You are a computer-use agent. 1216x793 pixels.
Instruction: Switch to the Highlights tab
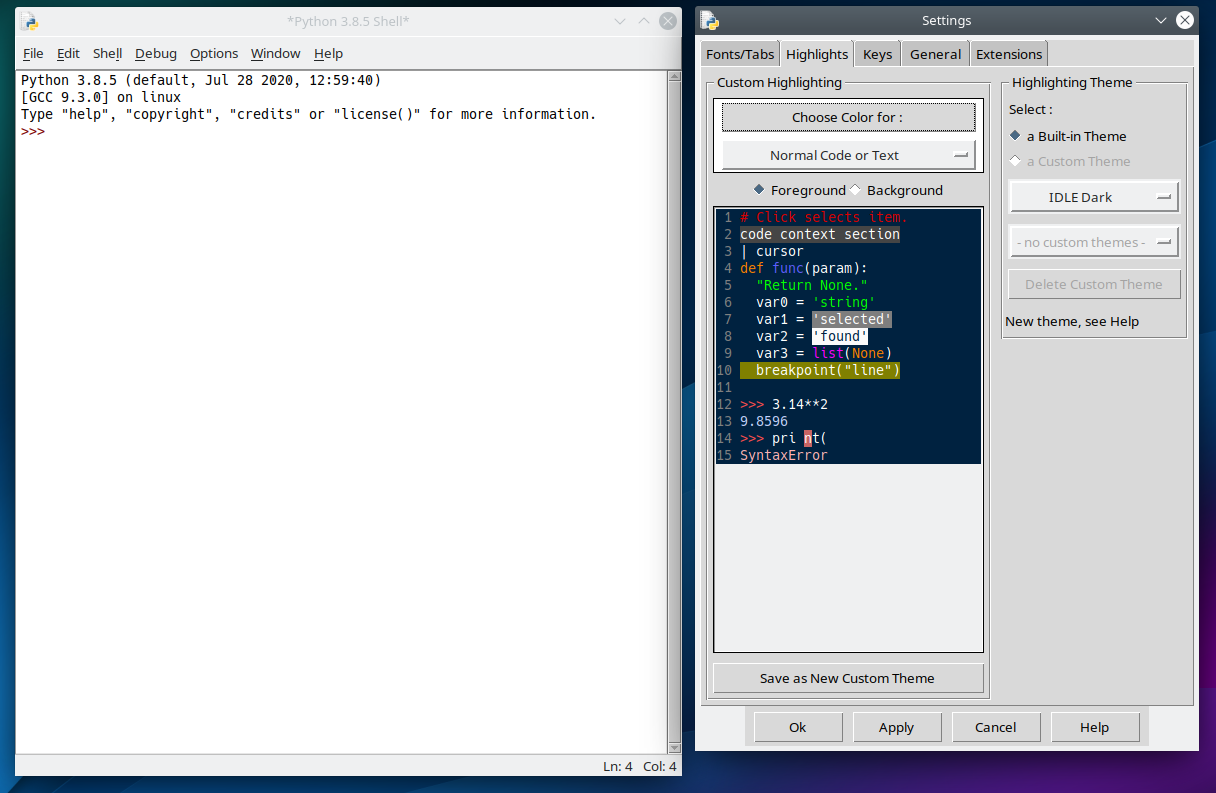[x=817, y=54]
